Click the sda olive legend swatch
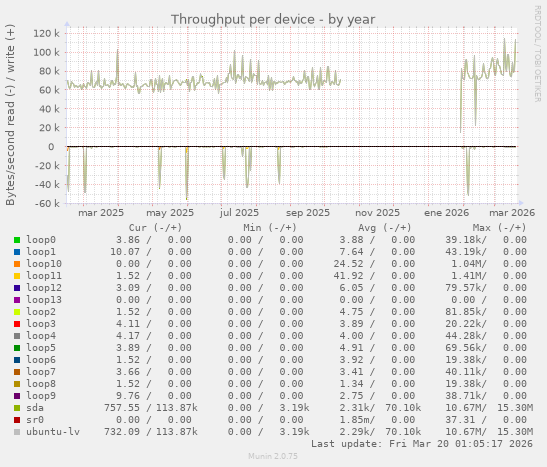 [17, 408]
